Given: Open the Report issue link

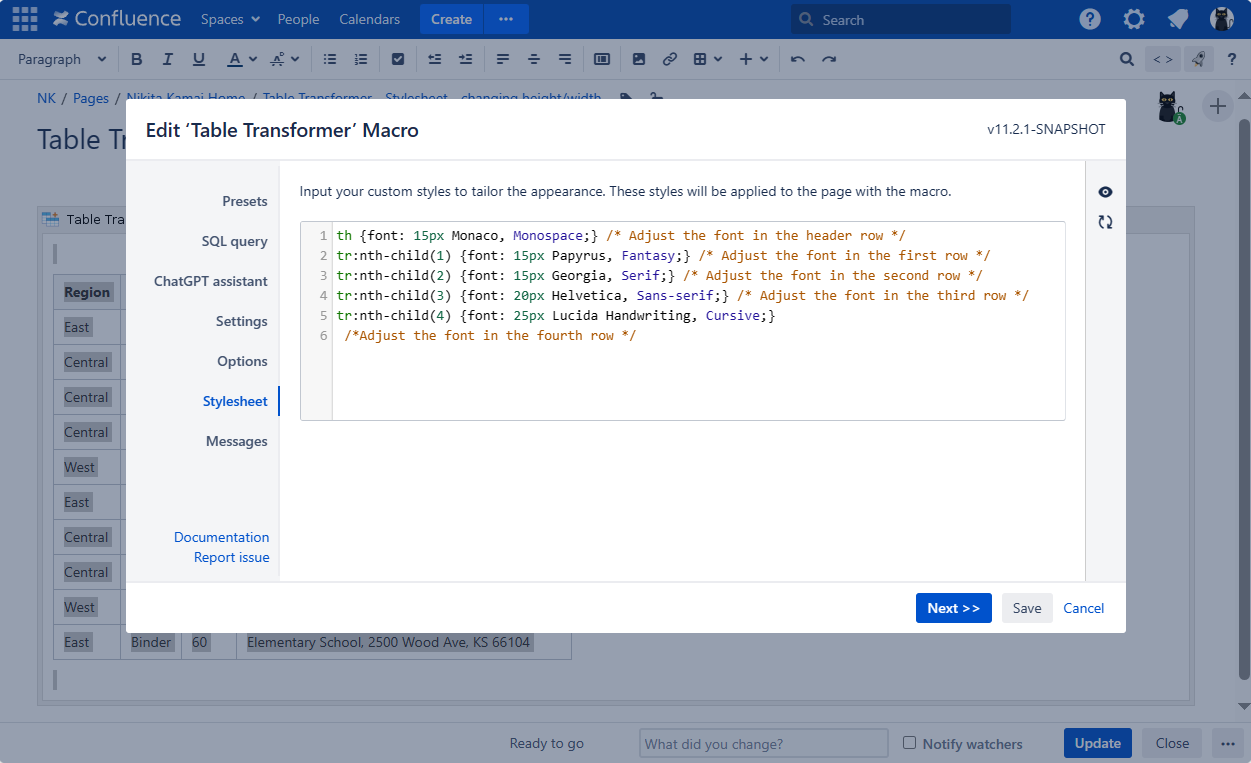Looking at the screenshot, I should pos(231,557).
